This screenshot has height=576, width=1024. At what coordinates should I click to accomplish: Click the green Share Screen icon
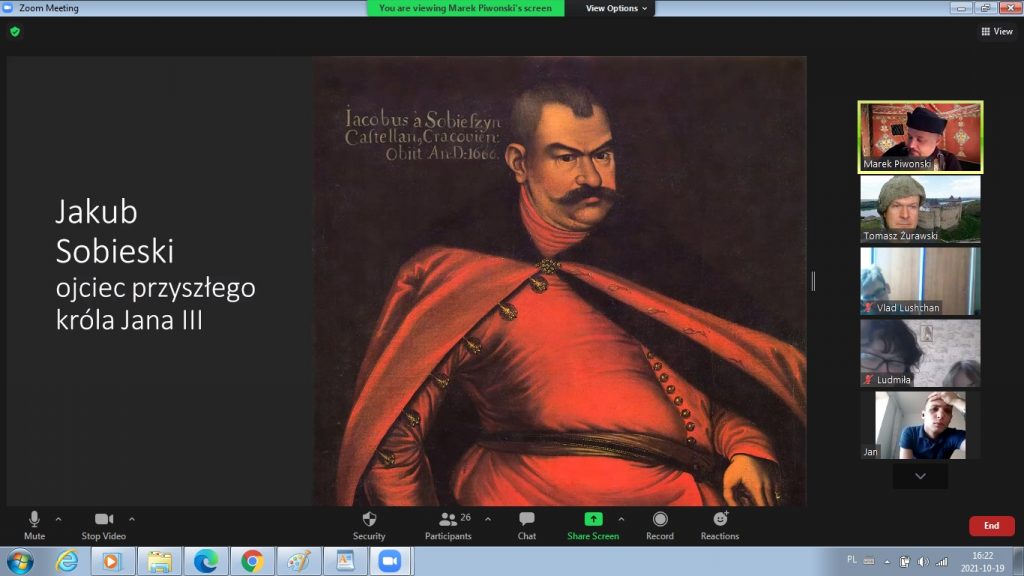coord(593,519)
